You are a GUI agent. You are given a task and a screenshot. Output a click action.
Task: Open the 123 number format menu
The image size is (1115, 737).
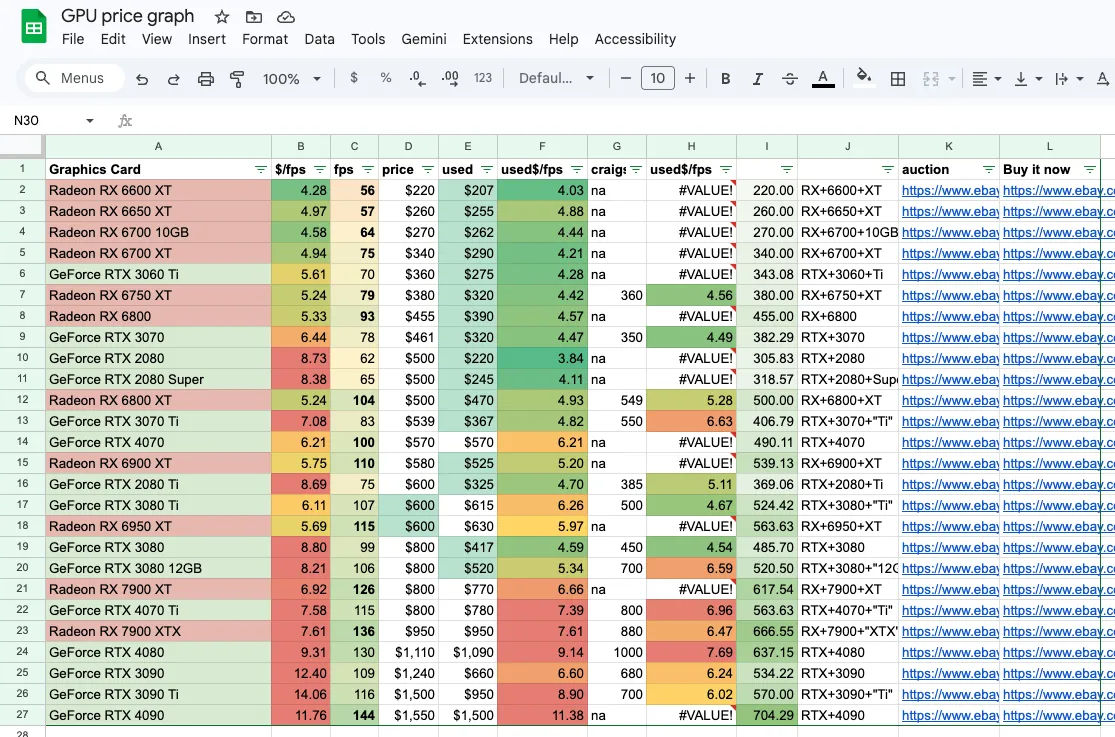pos(483,78)
